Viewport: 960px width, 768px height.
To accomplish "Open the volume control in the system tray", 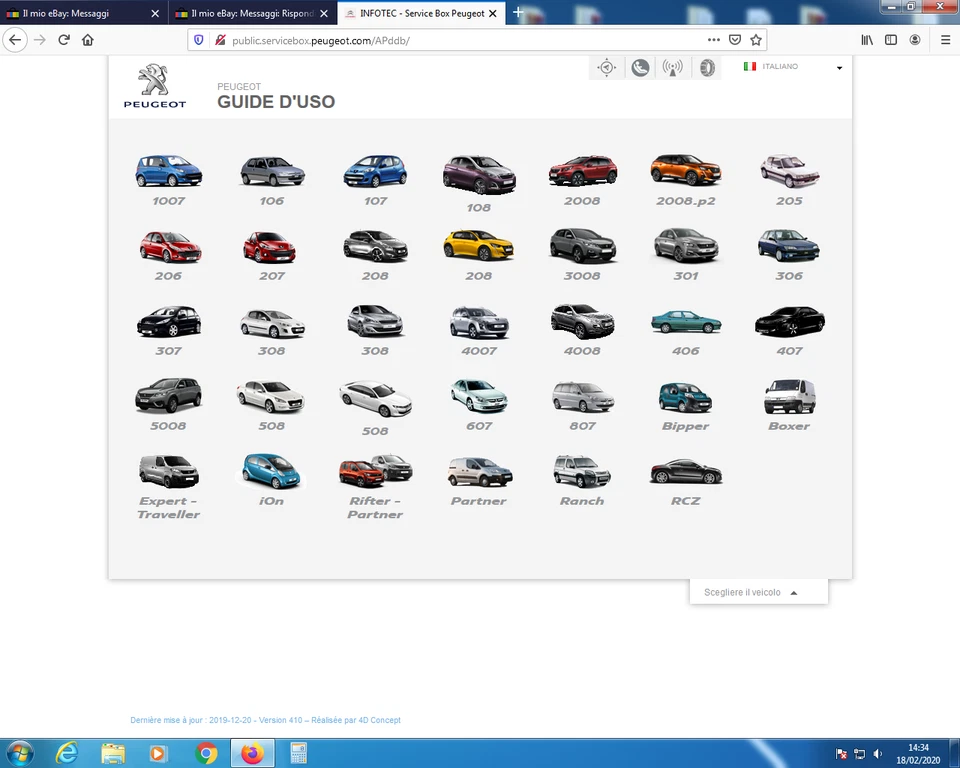I will pyautogui.click(x=877, y=753).
